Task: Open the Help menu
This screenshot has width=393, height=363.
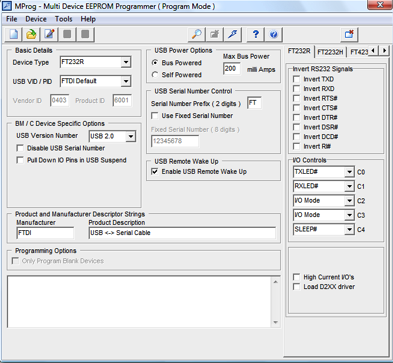Action: coord(88,19)
